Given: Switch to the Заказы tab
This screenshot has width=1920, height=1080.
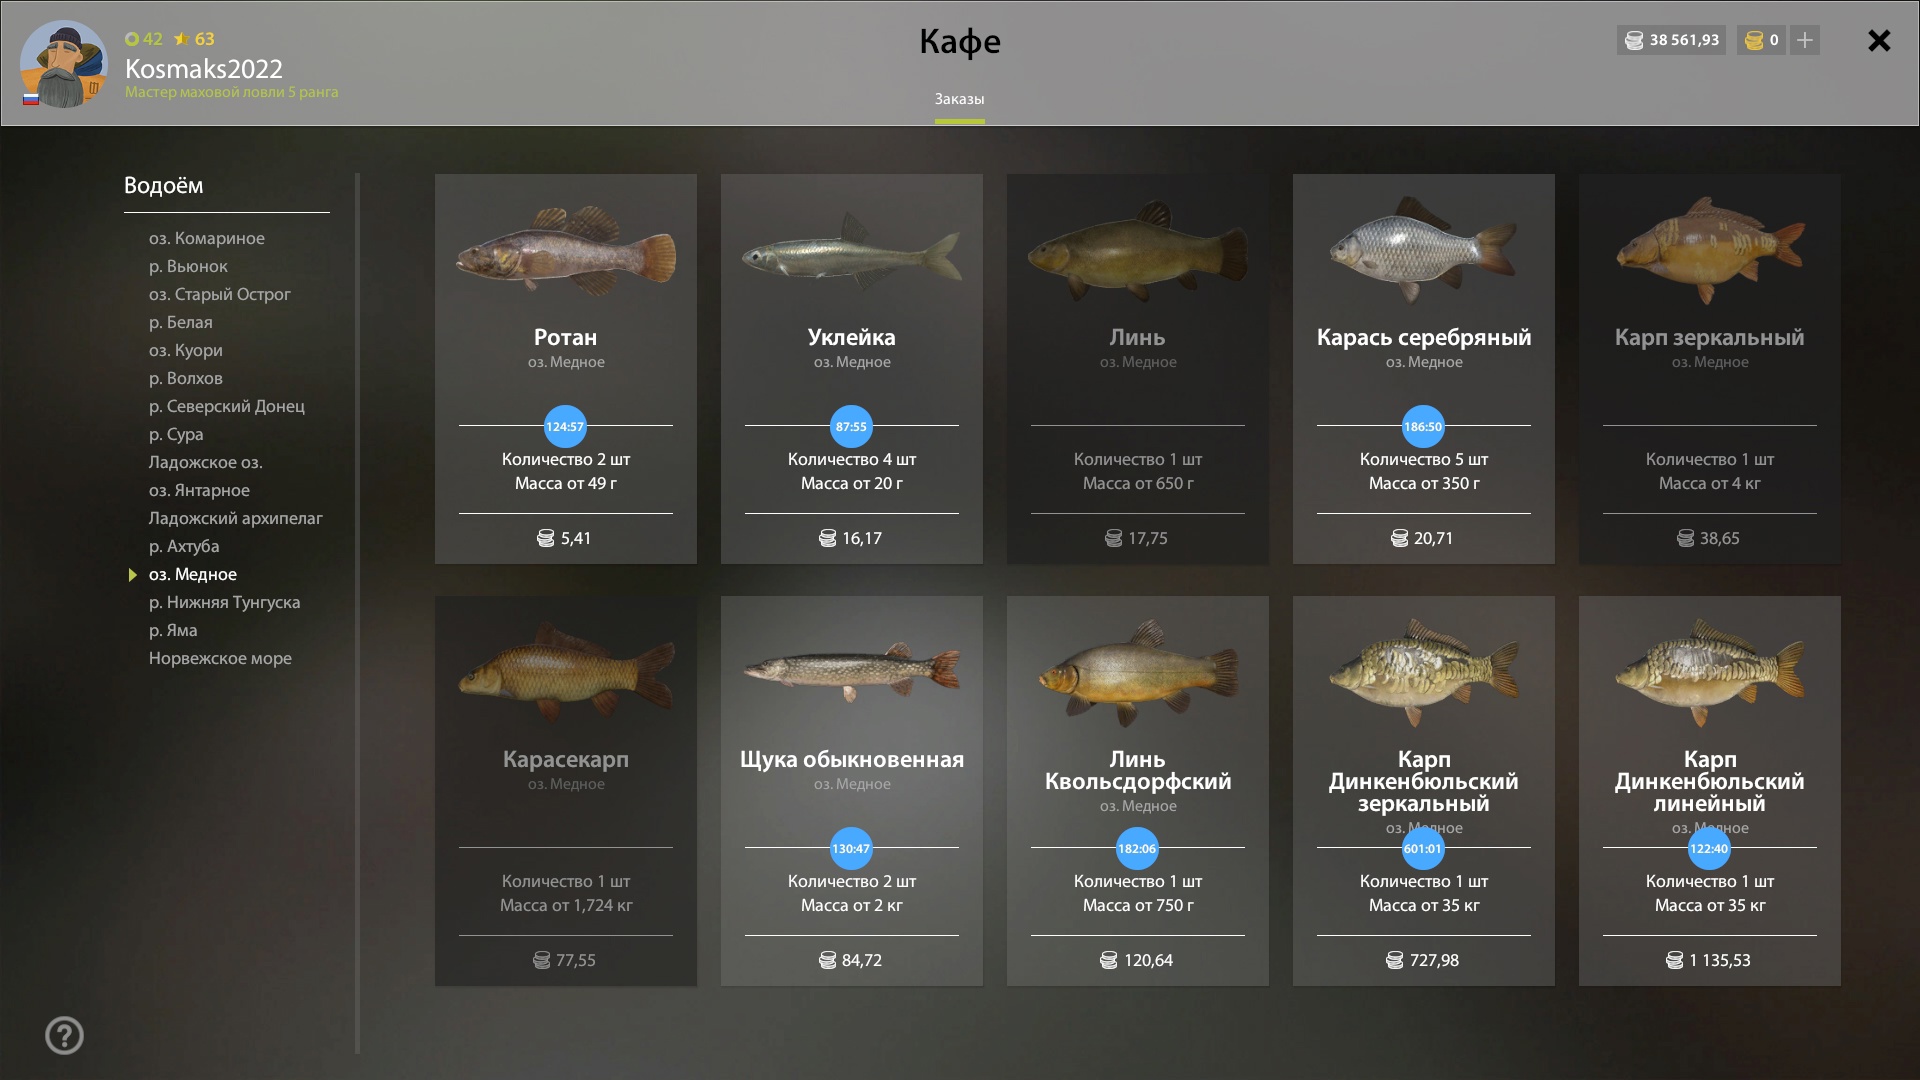Looking at the screenshot, I should coord(959,99).
